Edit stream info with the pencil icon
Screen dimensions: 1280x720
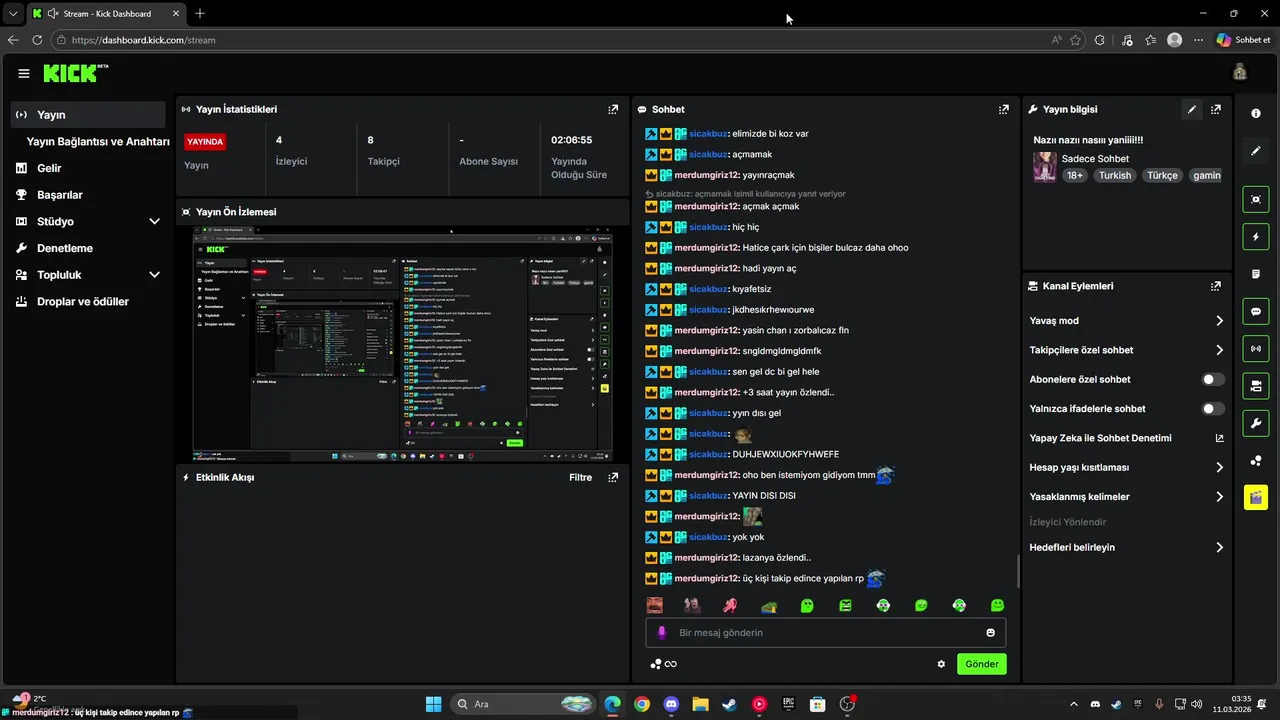tap(1191, 109)
